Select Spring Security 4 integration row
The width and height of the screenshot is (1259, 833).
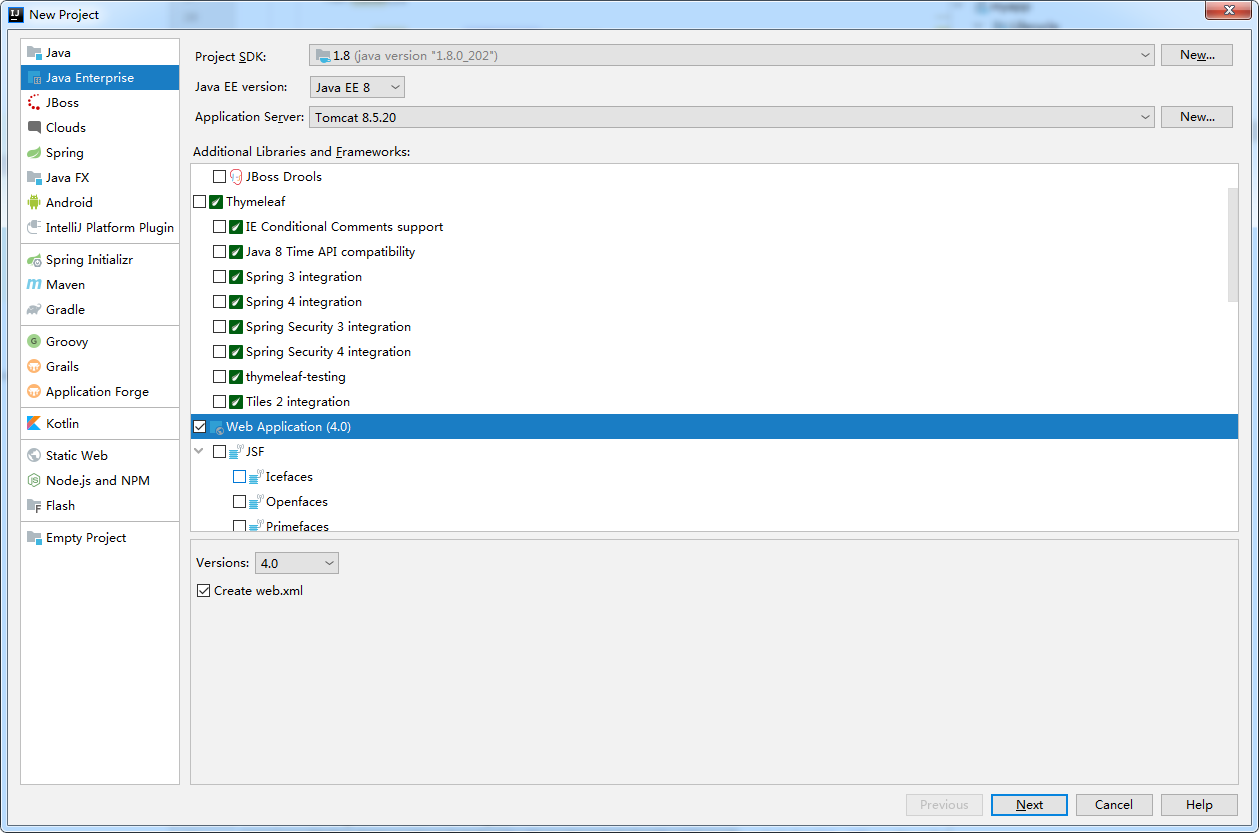(x=714, y=351)
